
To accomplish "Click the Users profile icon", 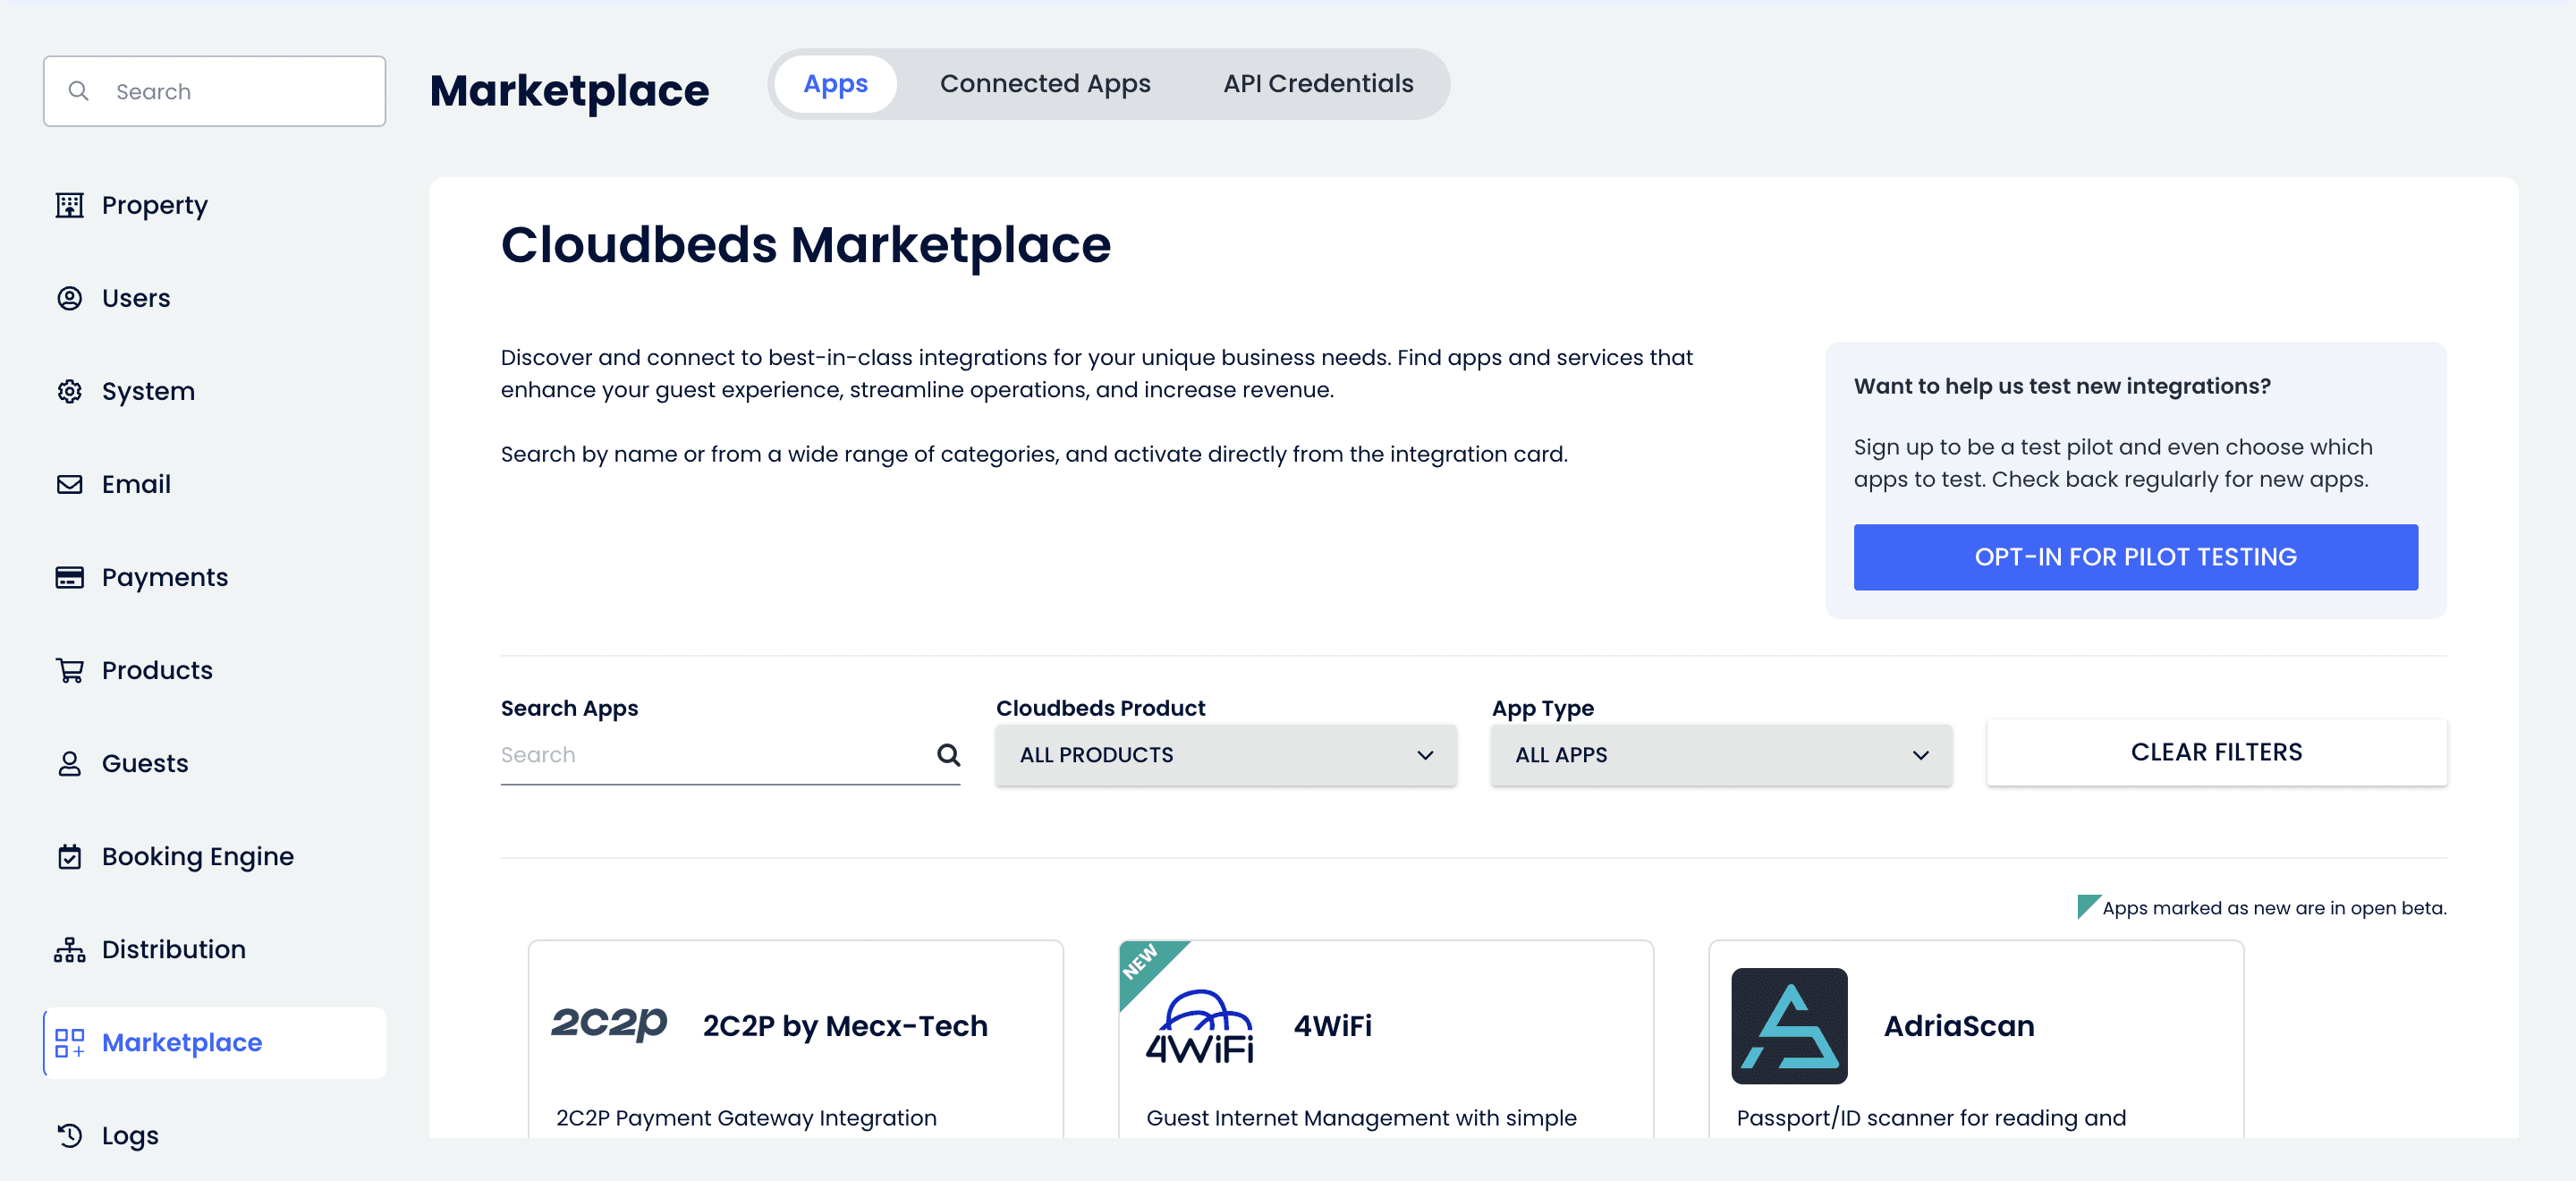I will click(x=69, y=298).
